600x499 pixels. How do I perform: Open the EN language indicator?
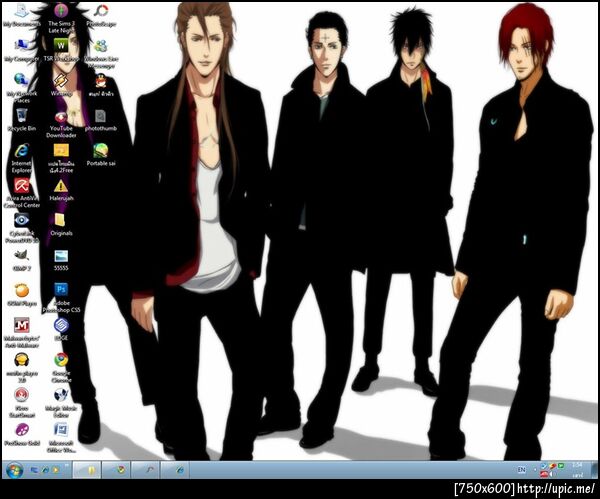coord(521,470)
